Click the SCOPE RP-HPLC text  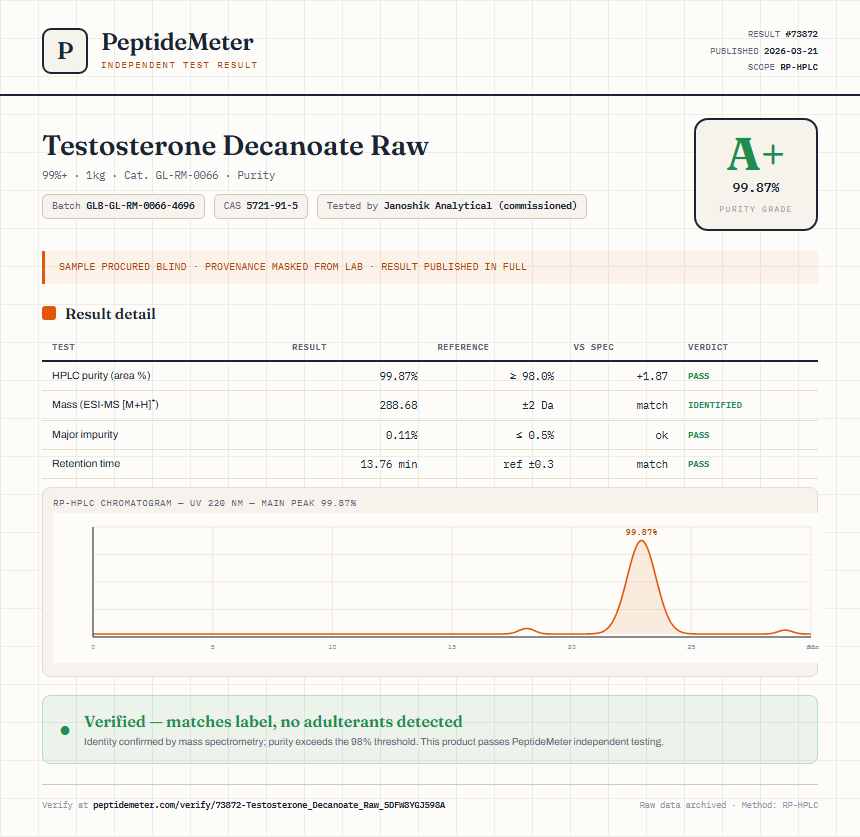click(x=783, y=67)
